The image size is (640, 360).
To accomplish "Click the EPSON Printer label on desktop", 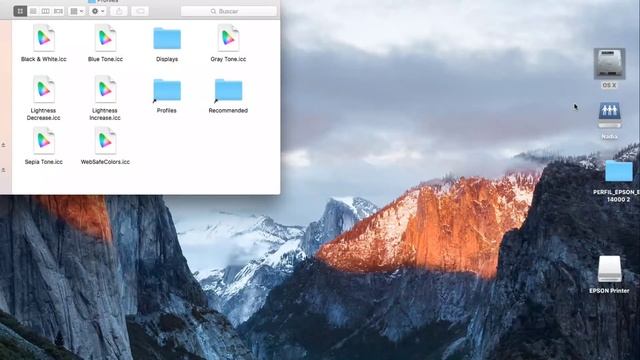I will click(609, 291).
